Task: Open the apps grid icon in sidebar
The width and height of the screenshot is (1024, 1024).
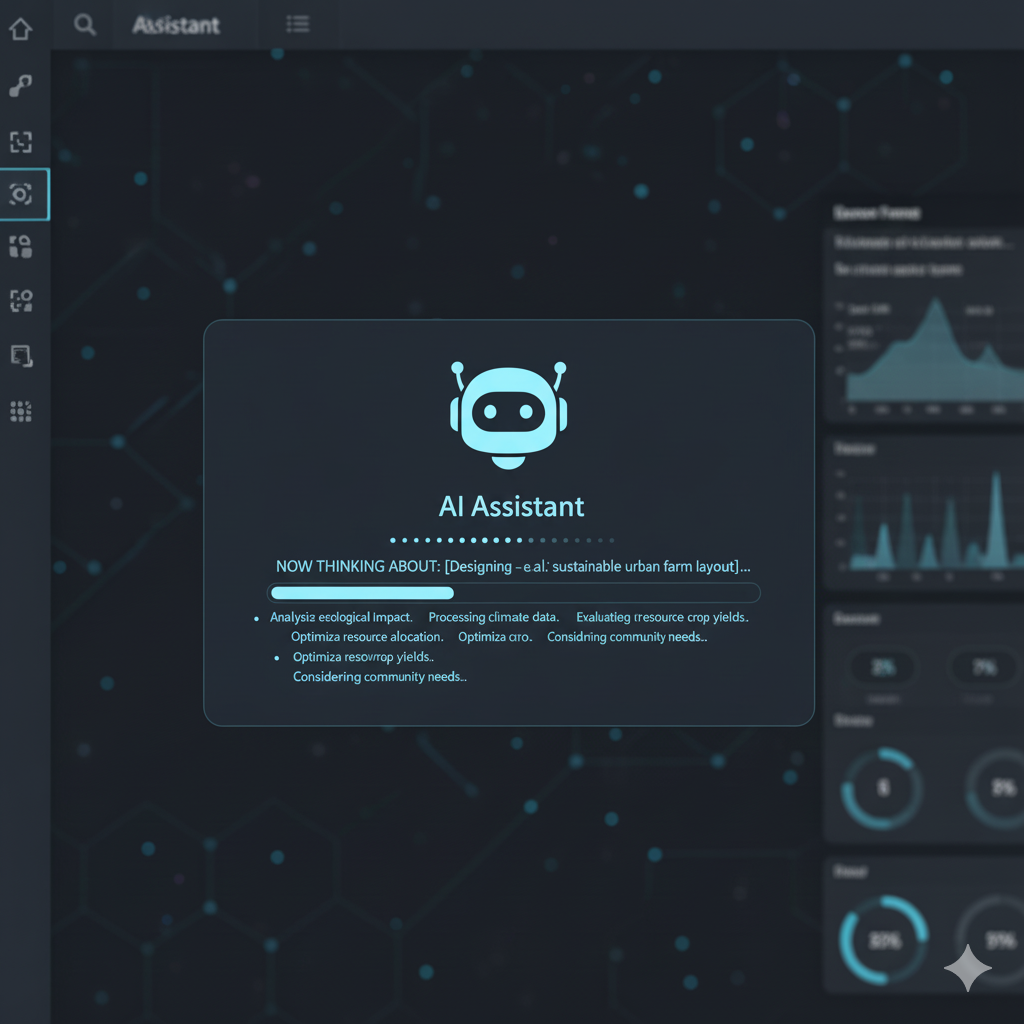Action: click(20, 410)
